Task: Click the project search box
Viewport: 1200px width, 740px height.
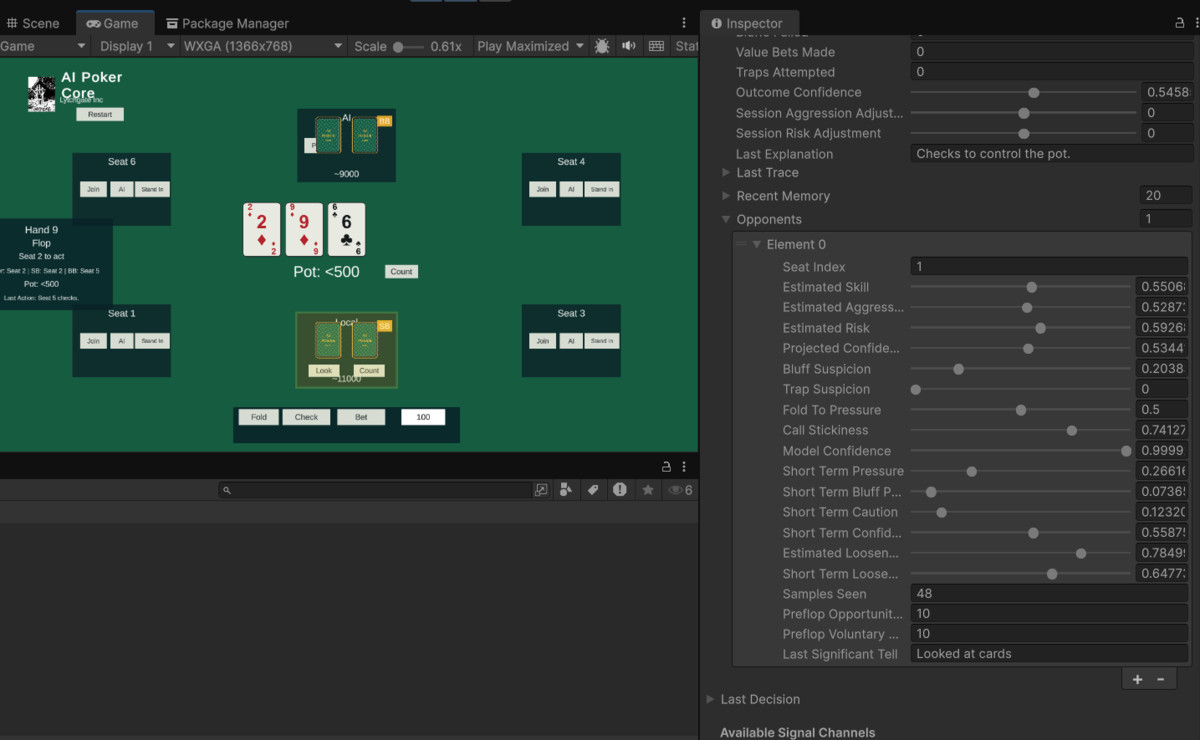Action: coord(375,490)
